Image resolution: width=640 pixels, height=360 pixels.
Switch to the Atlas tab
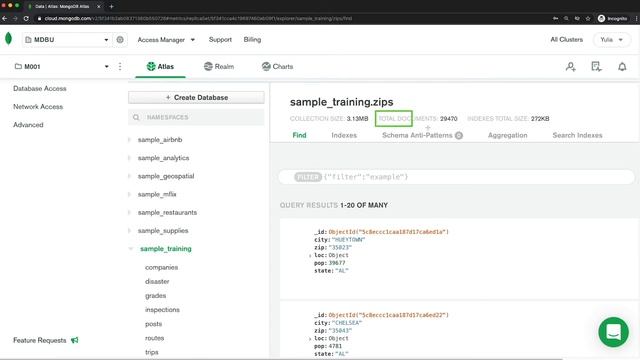click(x=160, y=67)
